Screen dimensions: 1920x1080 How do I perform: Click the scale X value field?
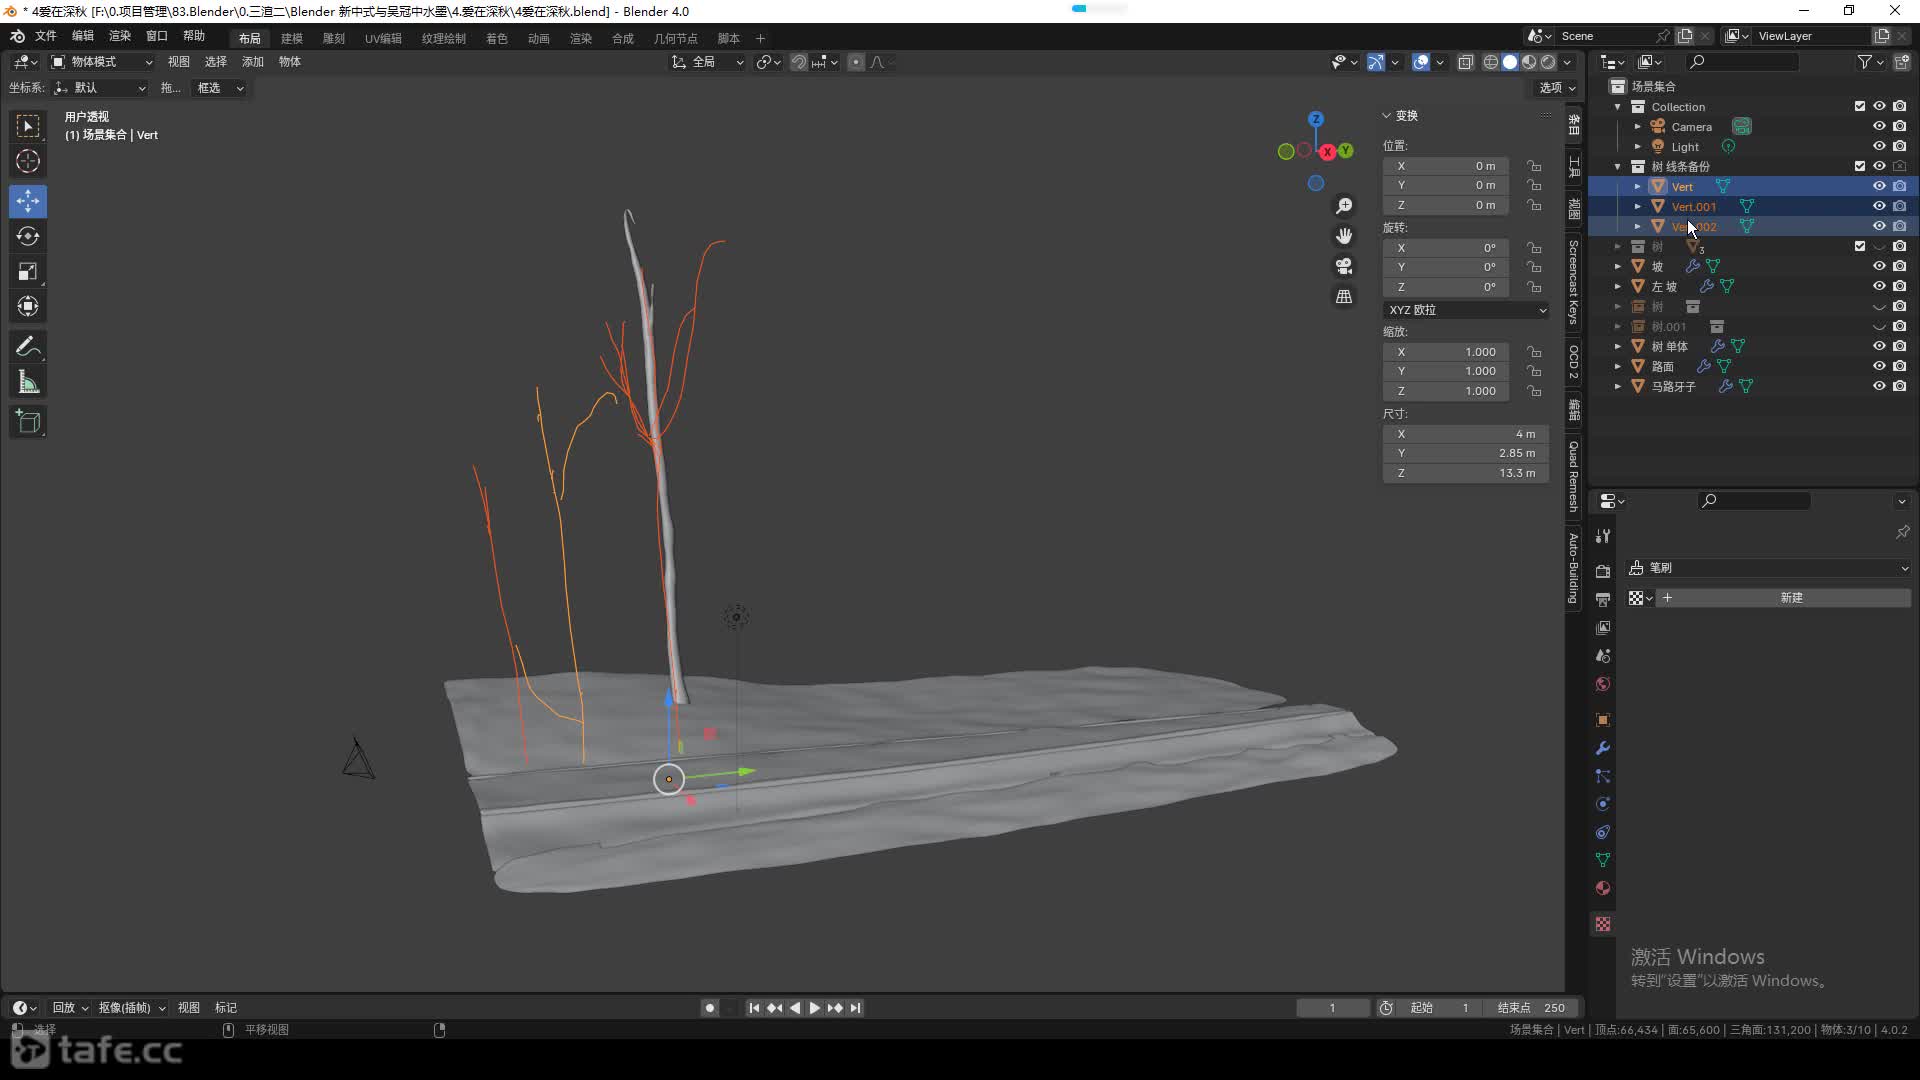point(1446,352)
